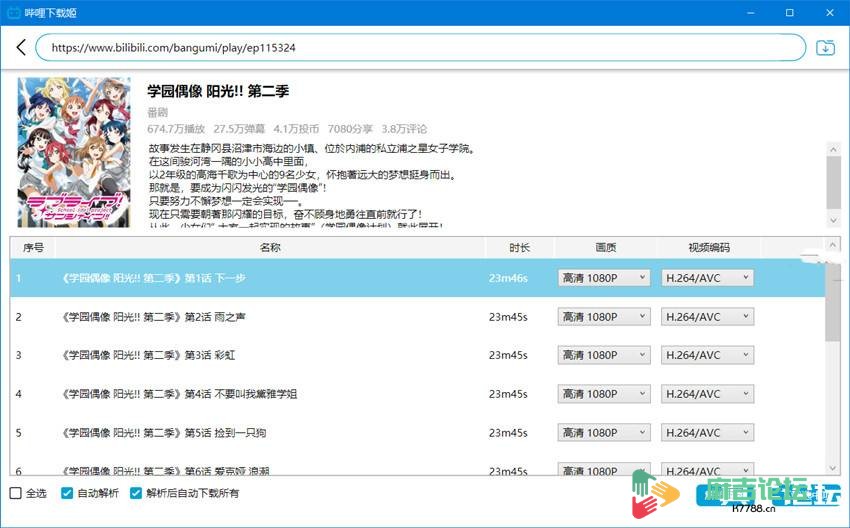The height and width of the screenshot is (528, 850).
Task: Click the 27.5万弹幕 danmaku count
Action: tap(239, 129)
